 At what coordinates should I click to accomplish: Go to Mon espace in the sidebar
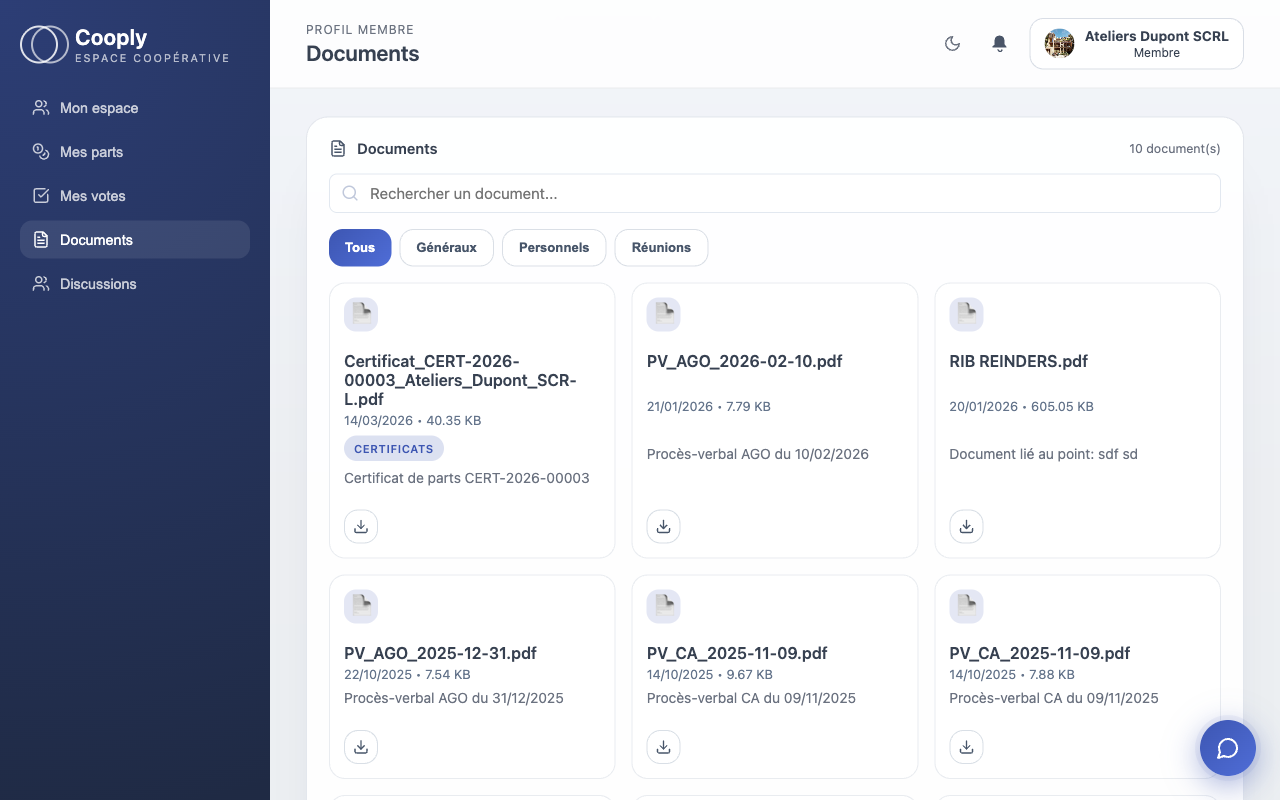[x=135, y=108]
